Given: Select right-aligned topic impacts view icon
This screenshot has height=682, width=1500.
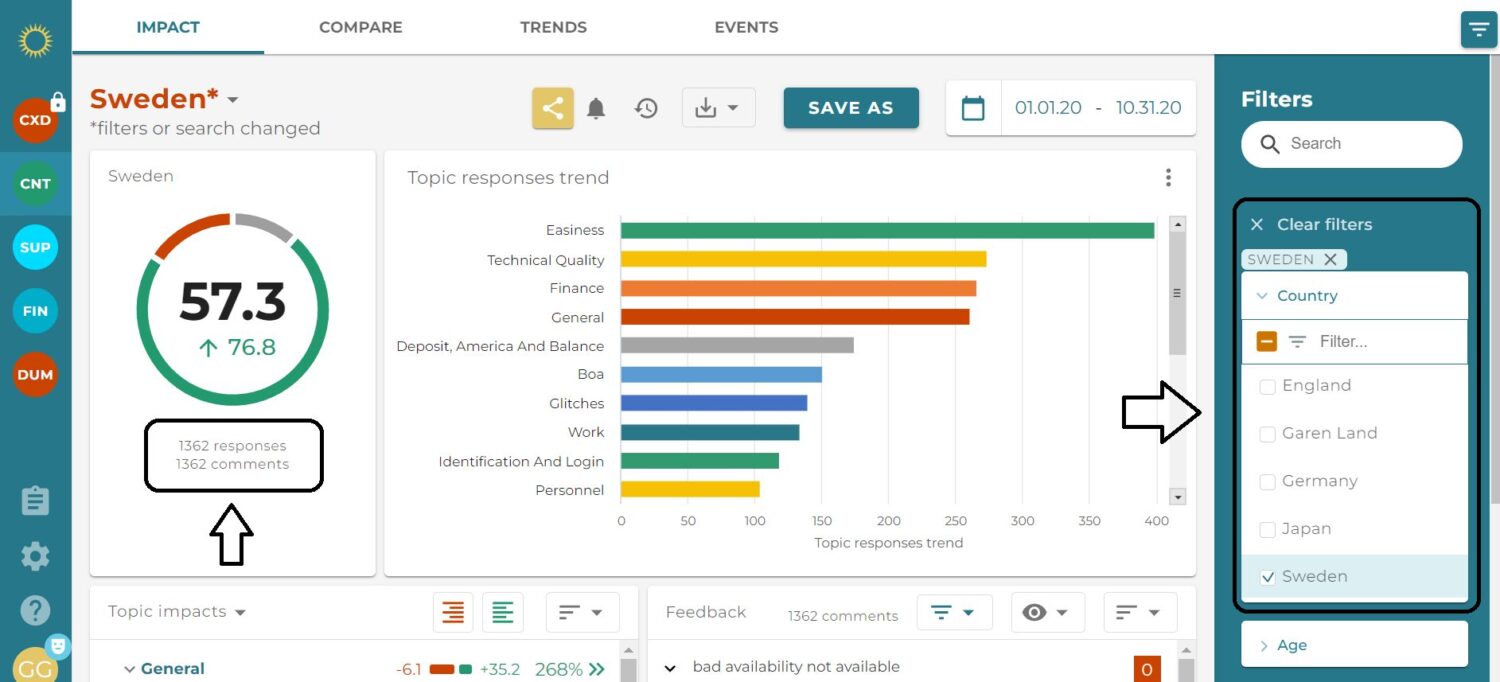Looking at the screenshot, I should point(453,612).
